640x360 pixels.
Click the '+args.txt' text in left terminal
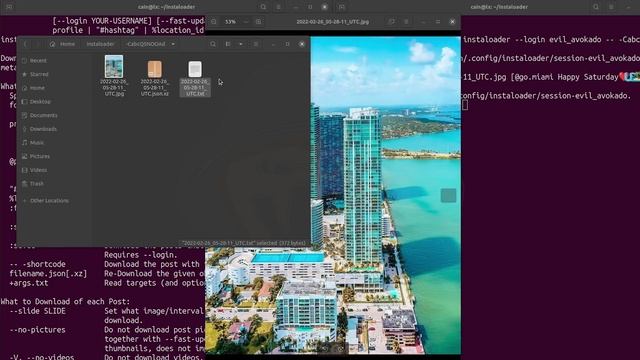coord(29,283)
